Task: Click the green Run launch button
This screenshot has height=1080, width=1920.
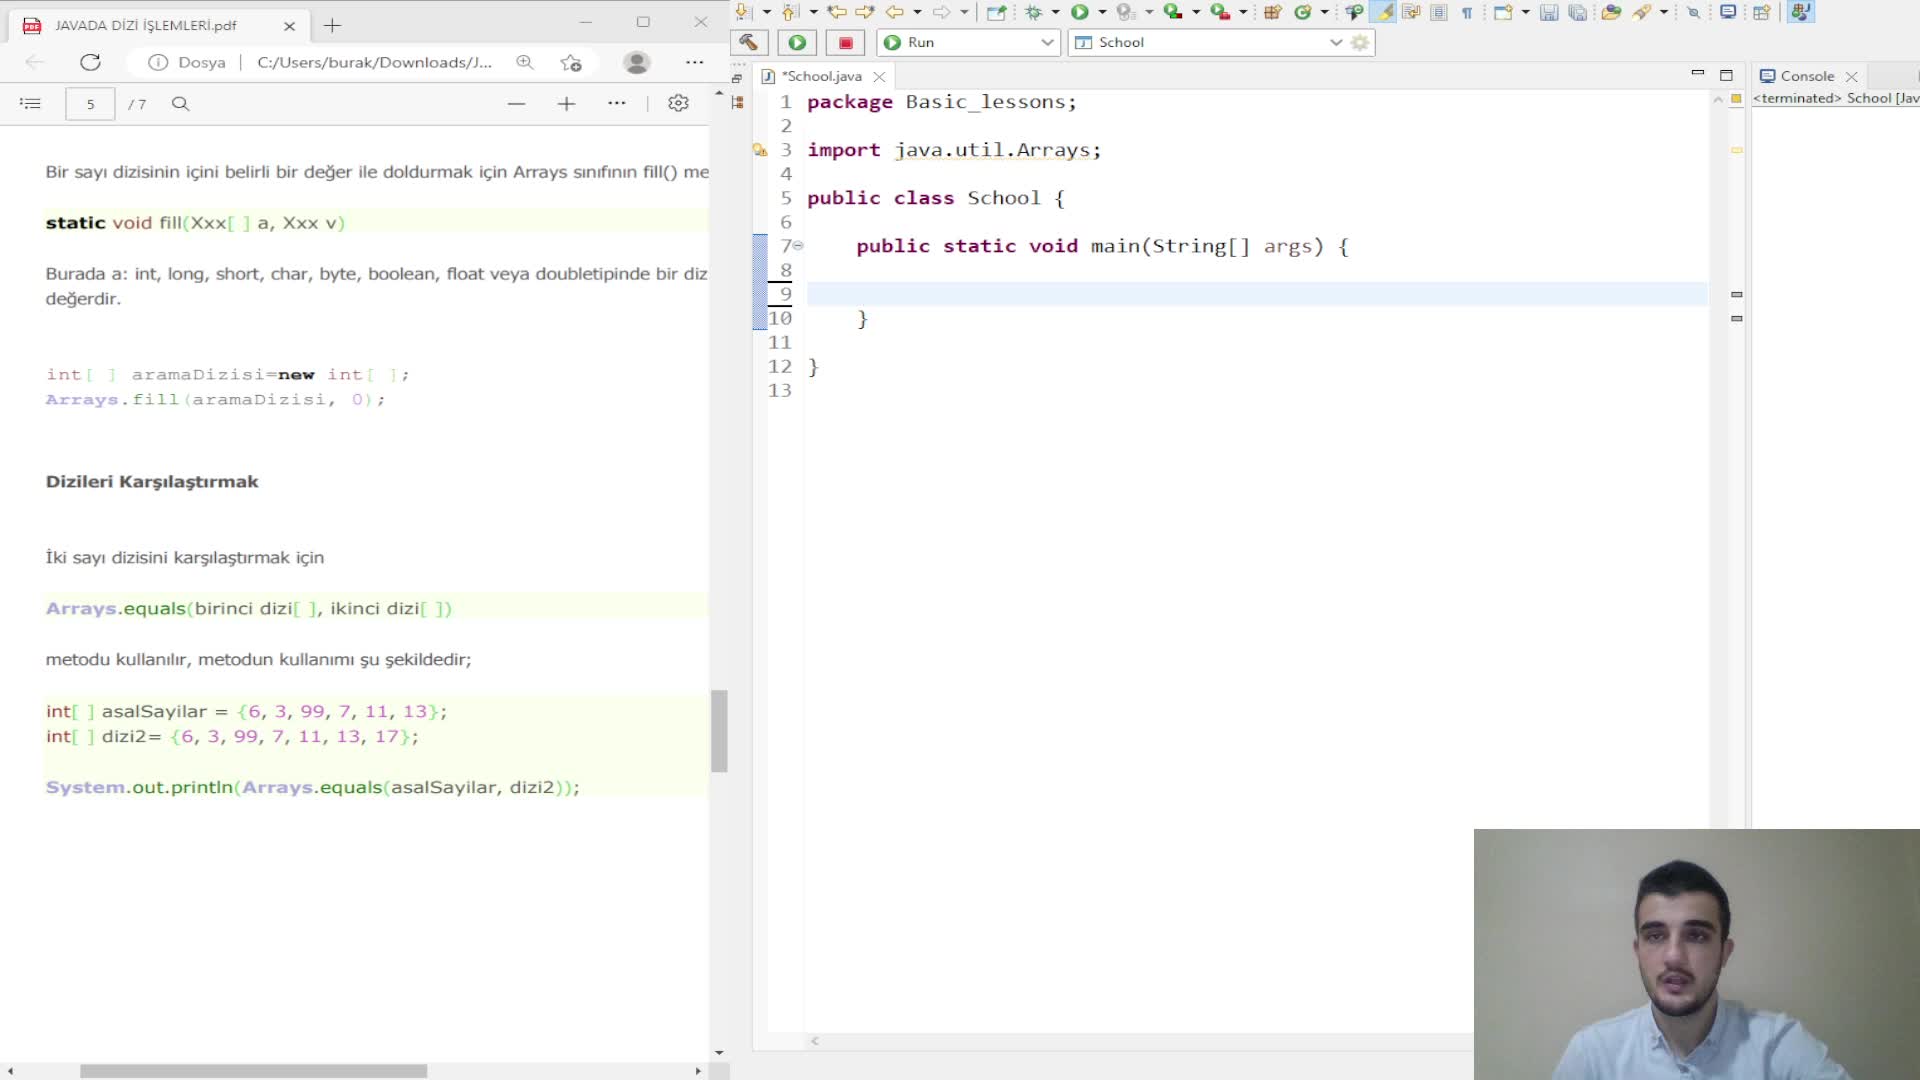Action: (x=797, y=42)
